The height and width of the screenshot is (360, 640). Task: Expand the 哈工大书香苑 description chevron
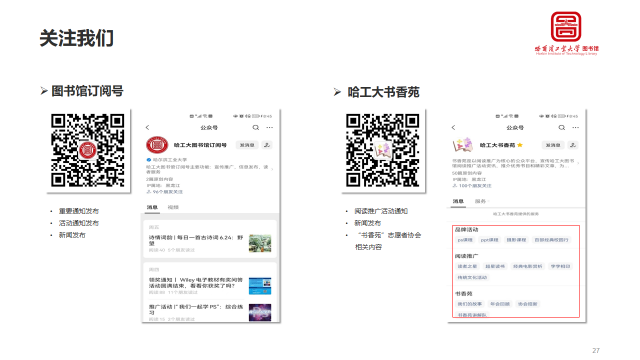pyautogui.click(x=578, y=162)
